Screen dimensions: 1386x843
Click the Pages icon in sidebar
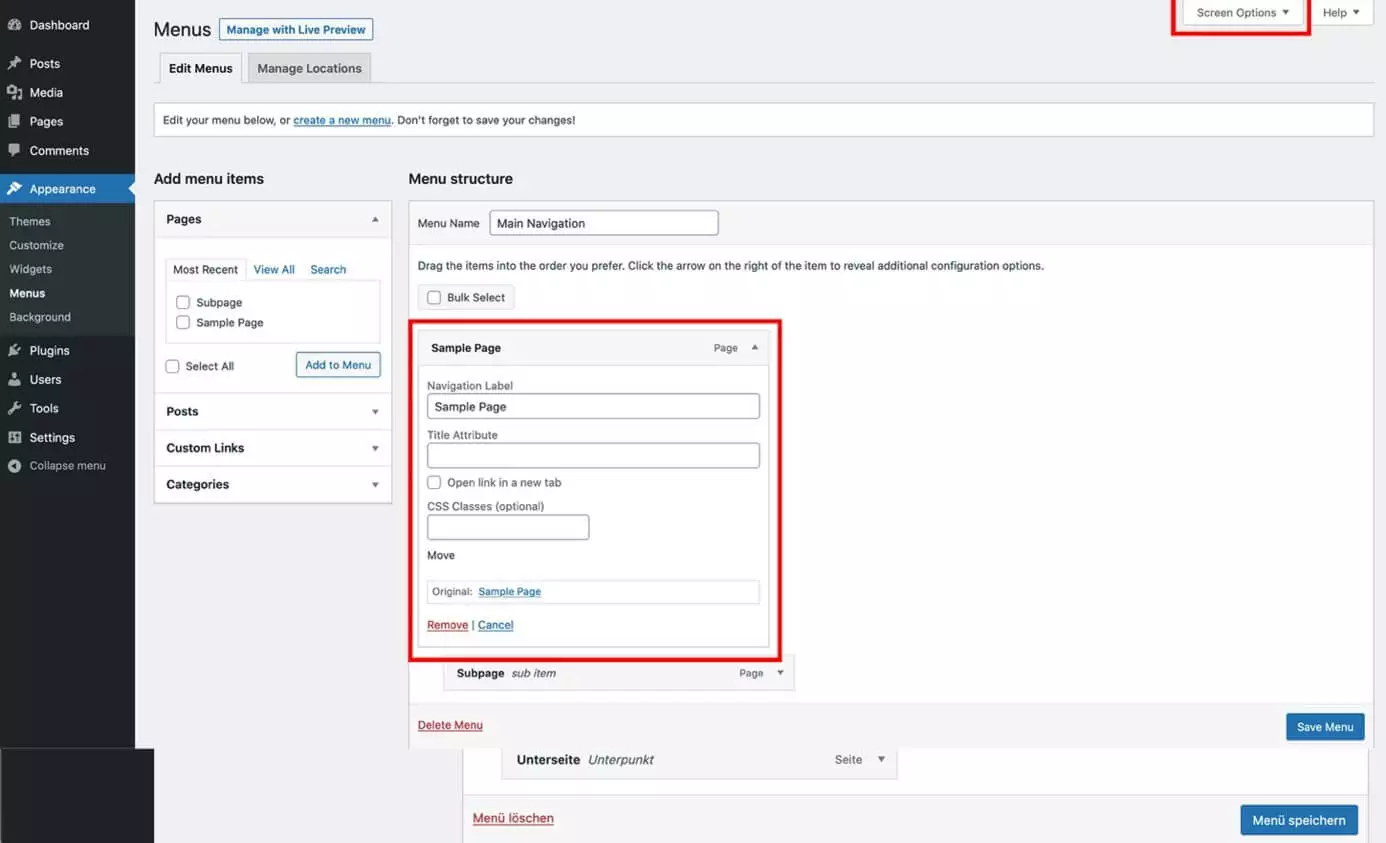pyautogui.click(x=14, y=121)
